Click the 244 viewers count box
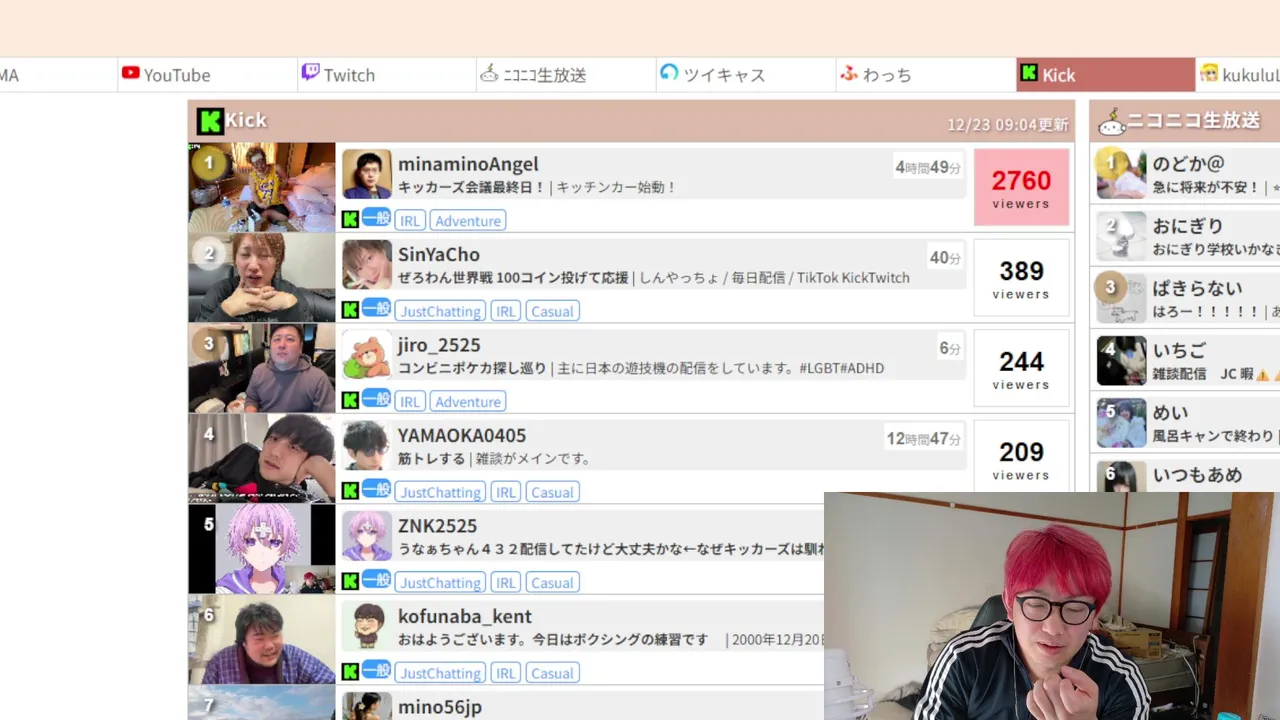The height and width of the screenshot is (720, 1280). point(1021,368)
